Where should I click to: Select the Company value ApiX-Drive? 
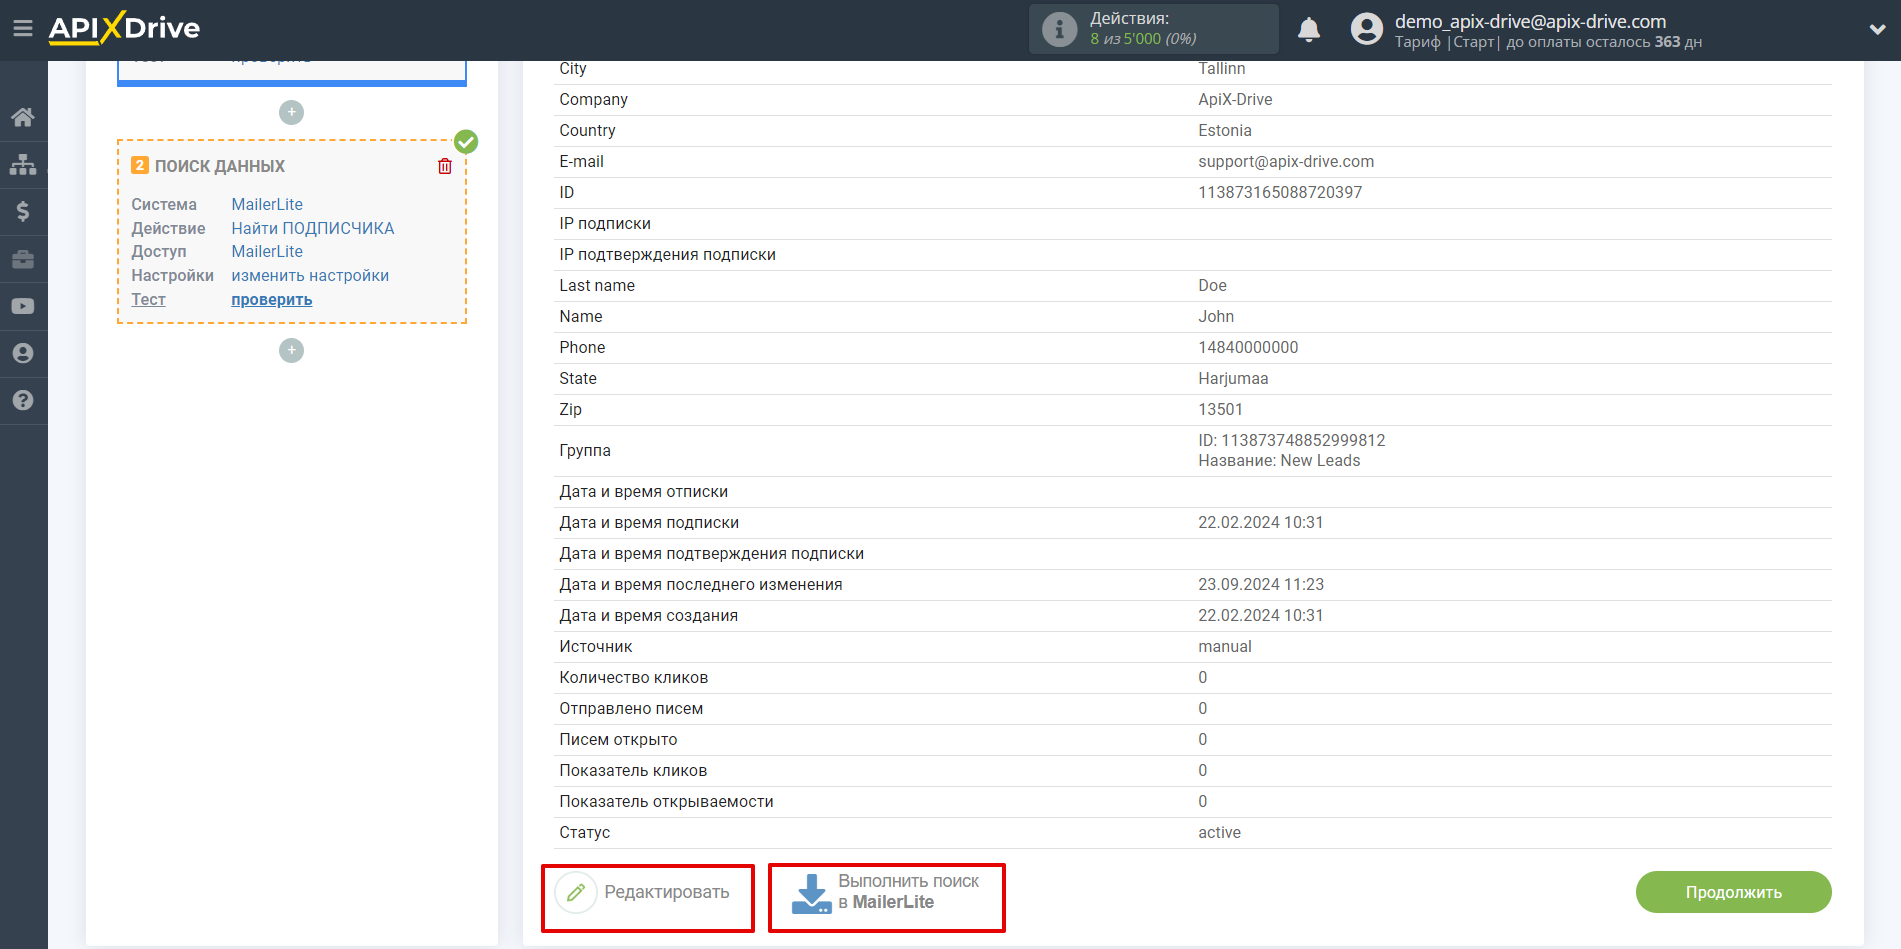pos(1235,100)
